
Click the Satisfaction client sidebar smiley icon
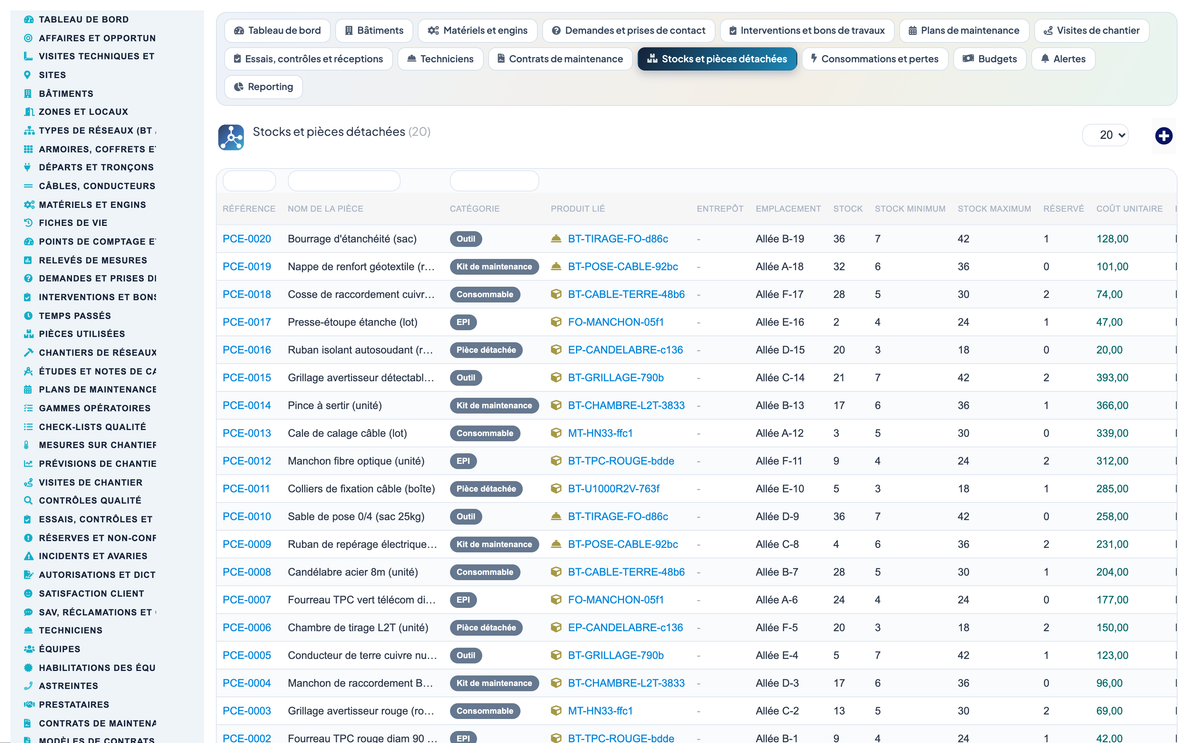pos(28,593)
